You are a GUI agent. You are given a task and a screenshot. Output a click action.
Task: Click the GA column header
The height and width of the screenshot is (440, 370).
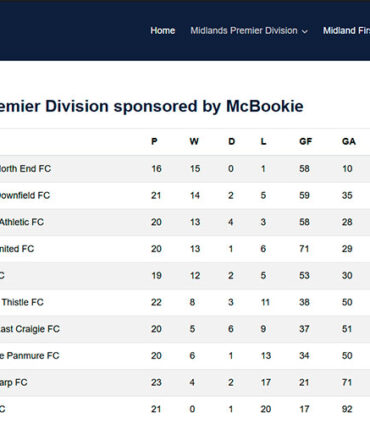click(x=349, y=141)
